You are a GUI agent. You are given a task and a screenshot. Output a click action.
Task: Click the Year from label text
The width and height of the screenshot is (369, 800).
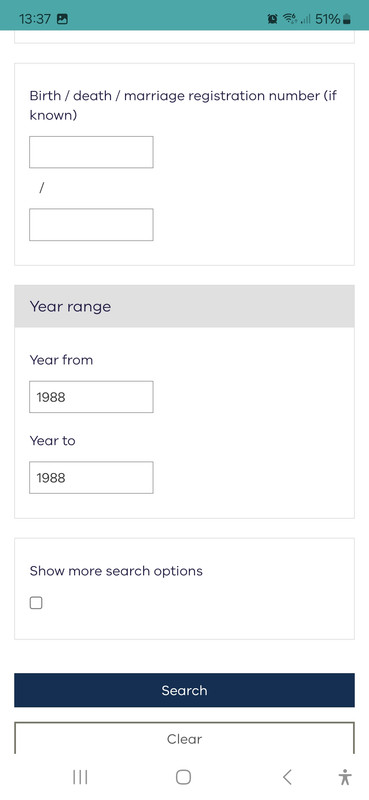click(61, 360)
